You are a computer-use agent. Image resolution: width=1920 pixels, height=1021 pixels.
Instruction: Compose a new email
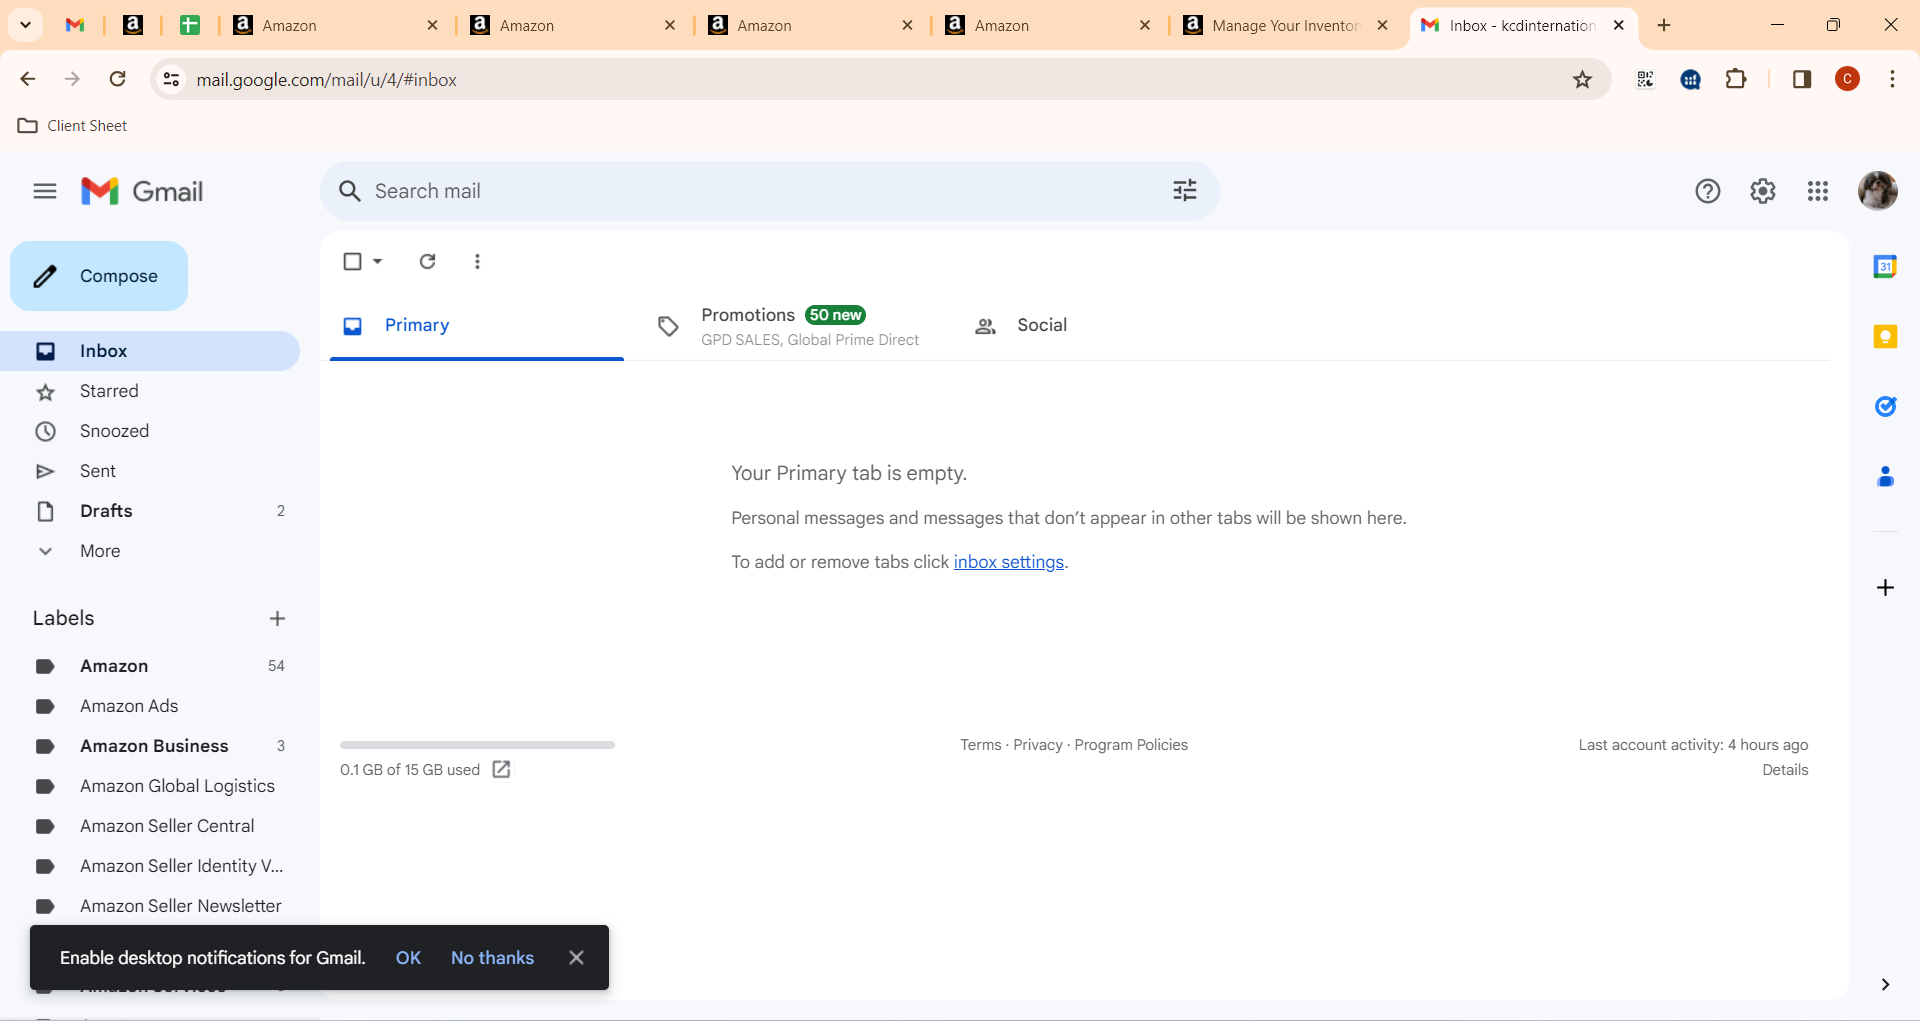tap(99, 276)
